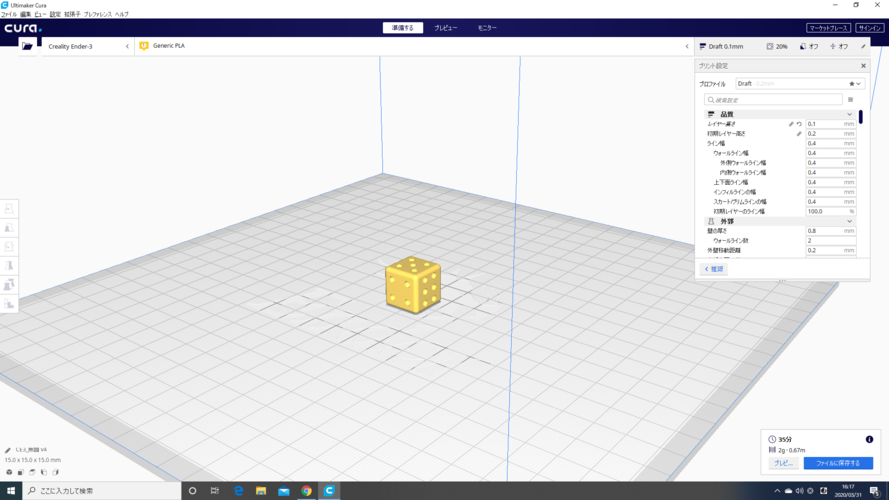Image resolution: width=889 pixels, height=500 pixels.
Task: Click the adhesion オフ icon
Action: [x=833, y=46]
